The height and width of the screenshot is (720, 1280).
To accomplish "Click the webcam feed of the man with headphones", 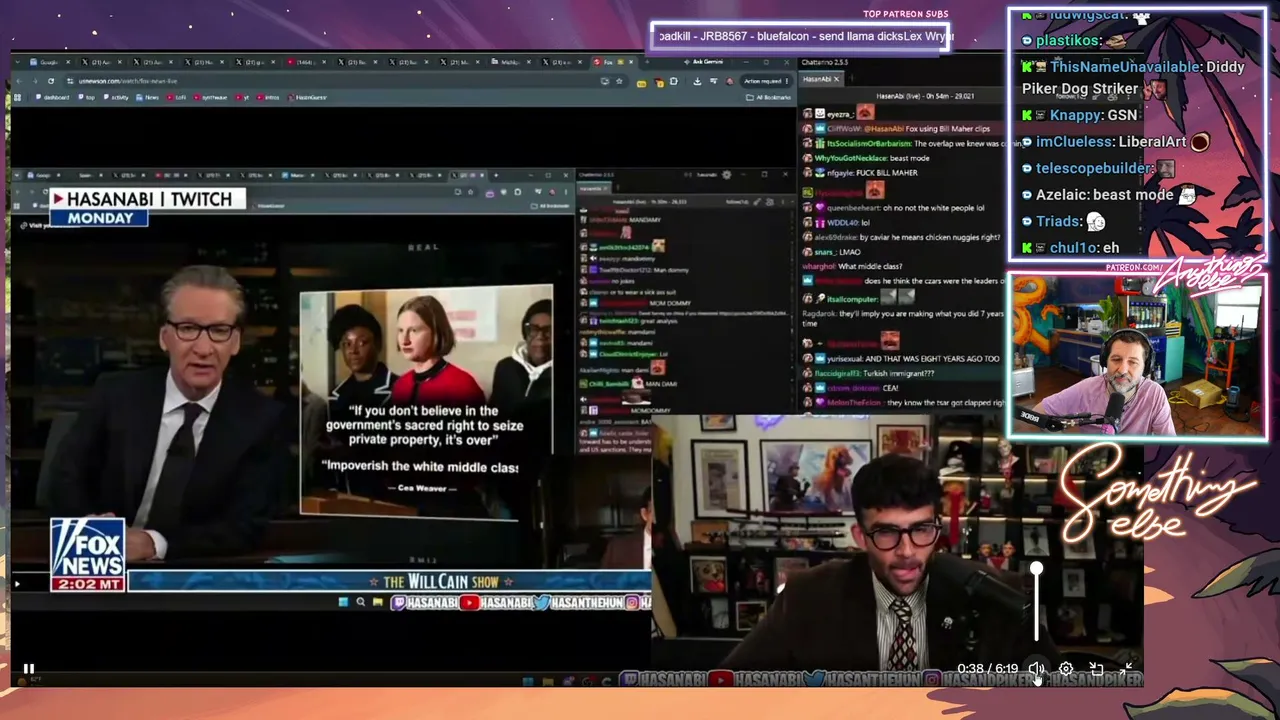I will point(1137,358).
